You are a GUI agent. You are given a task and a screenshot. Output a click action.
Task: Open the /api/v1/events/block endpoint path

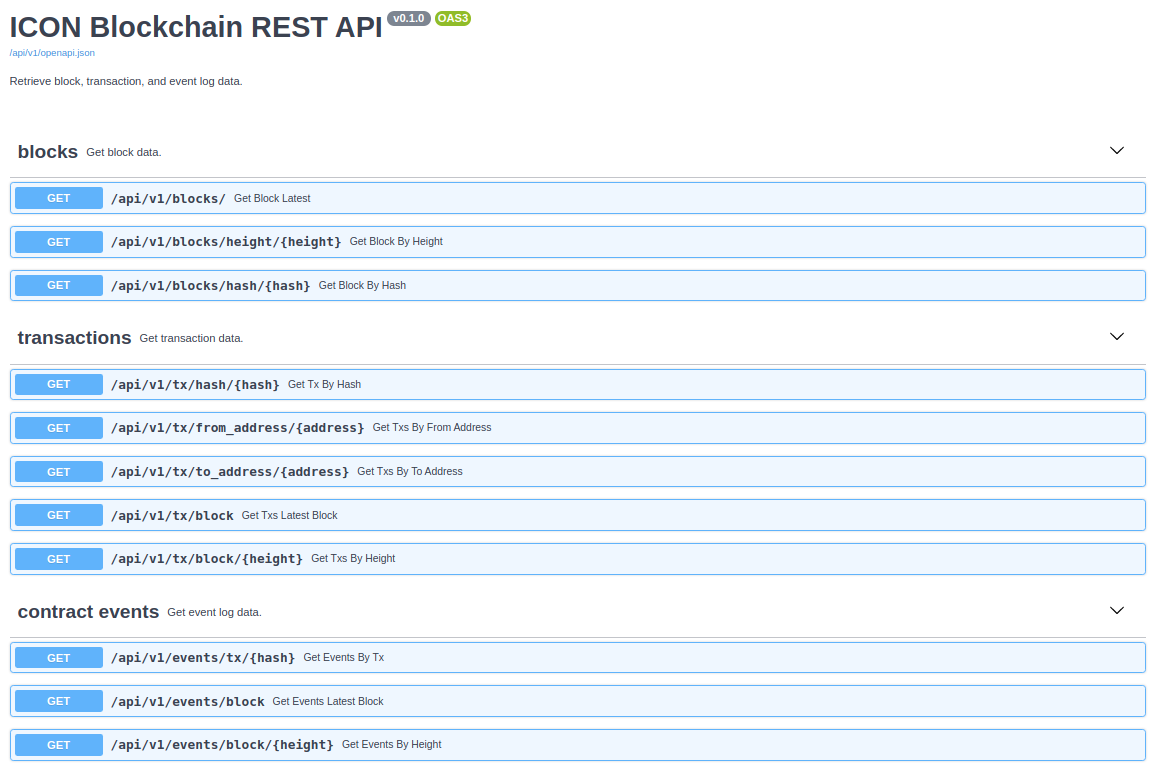coord(188,702)
